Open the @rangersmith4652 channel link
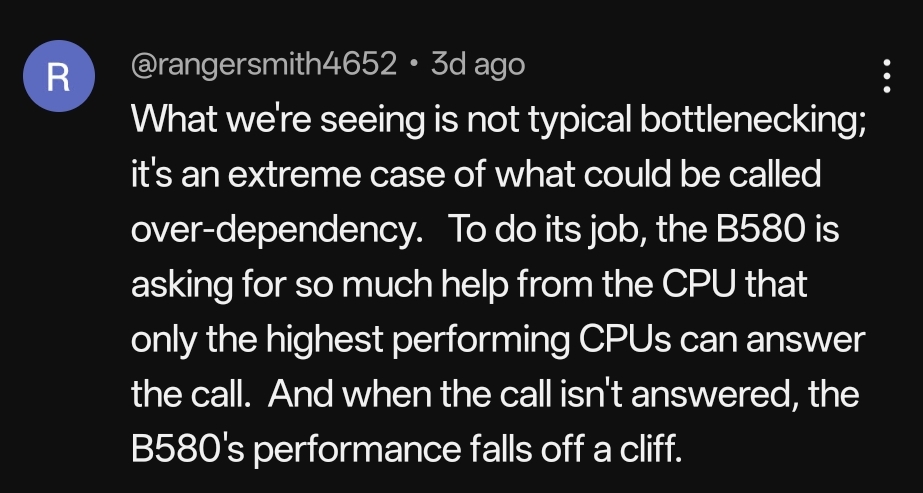Screen dimensions: 923x493 [x=264, y=64]
